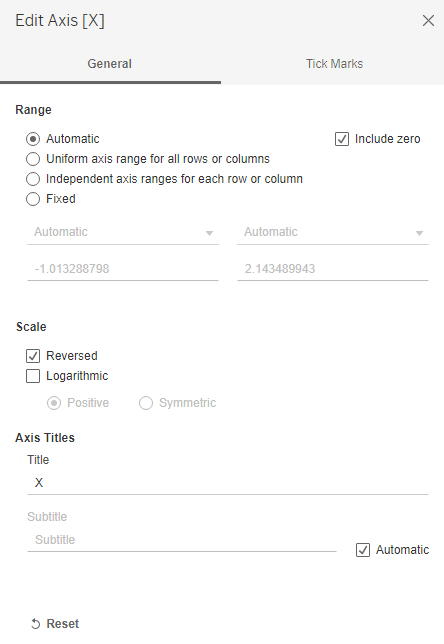The image size is (444, 644).
Task: Choose the Fixed range option
Action: [33, 199]
